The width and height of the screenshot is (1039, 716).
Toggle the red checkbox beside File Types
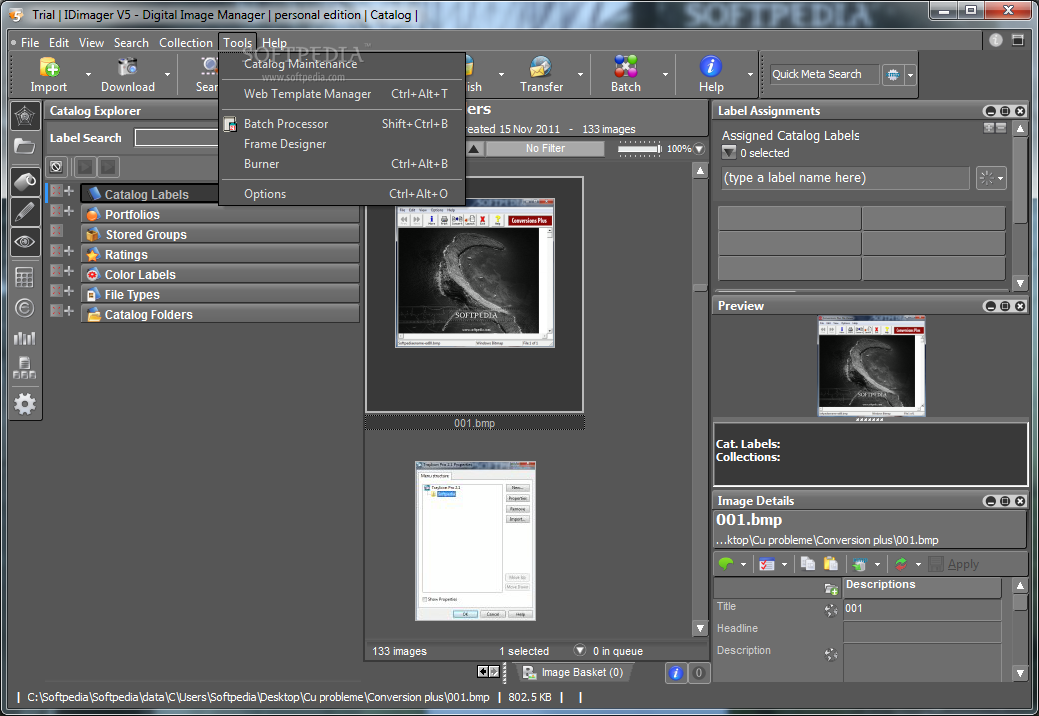pos(56,290)
